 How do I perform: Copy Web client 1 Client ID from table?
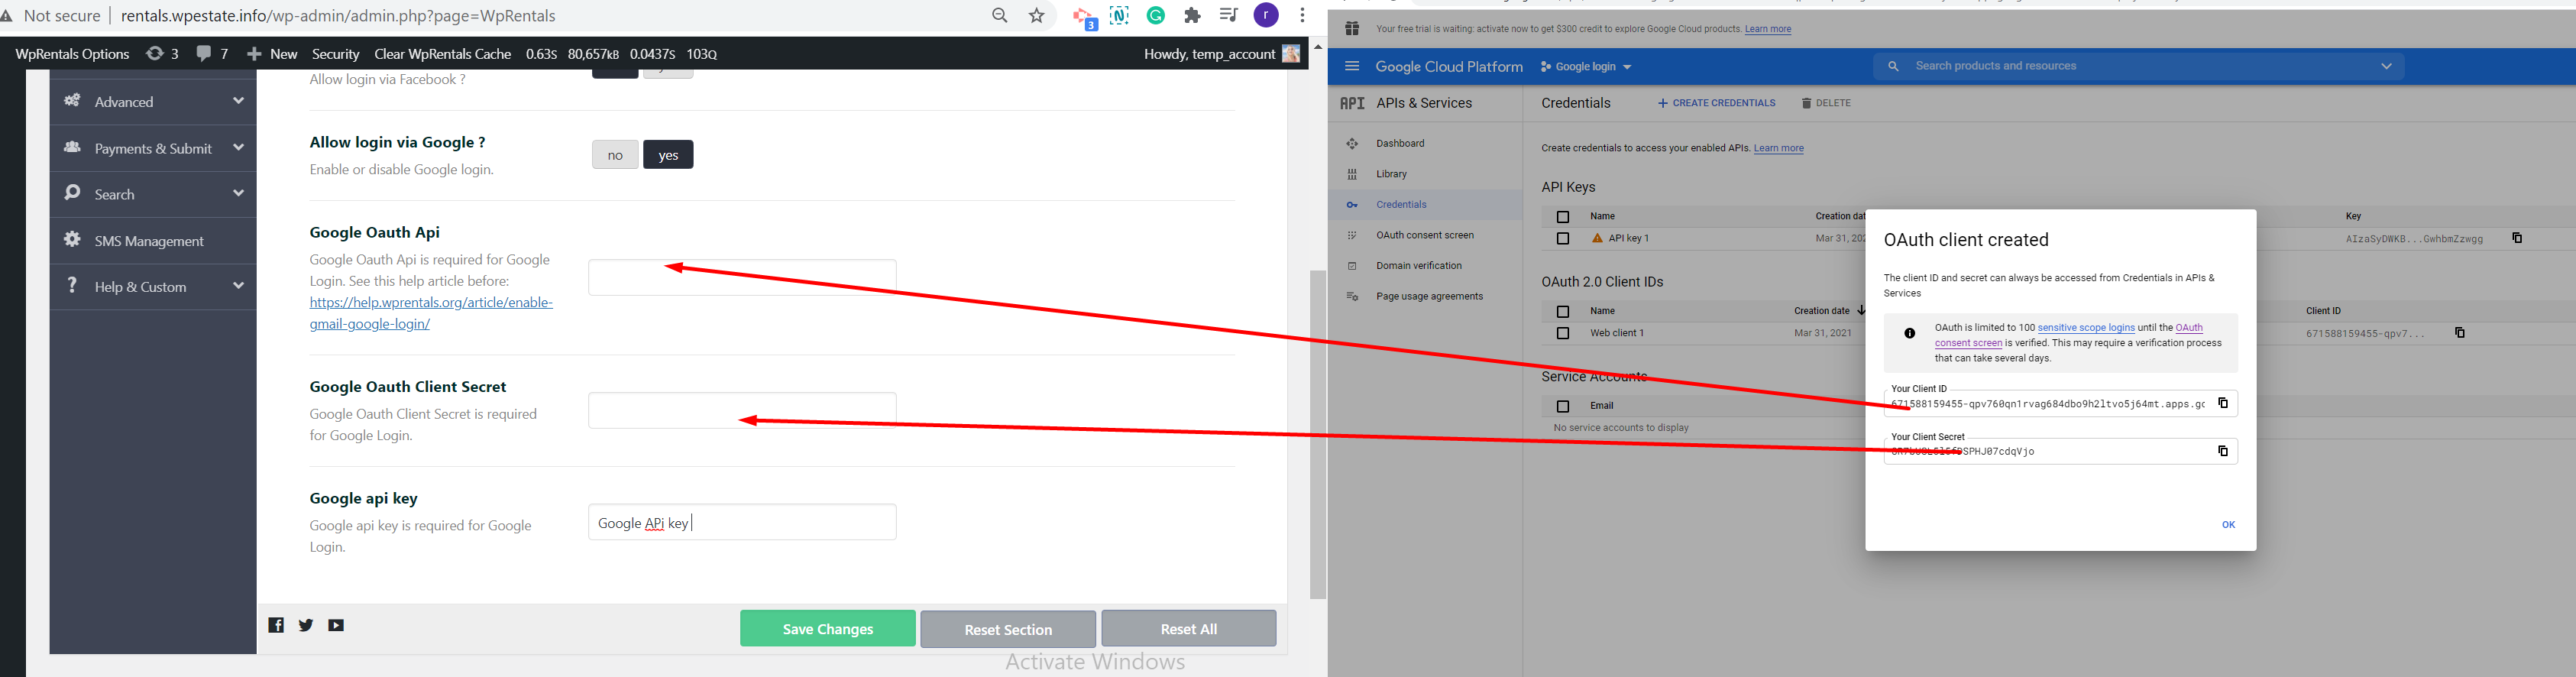pos(2460,333)
